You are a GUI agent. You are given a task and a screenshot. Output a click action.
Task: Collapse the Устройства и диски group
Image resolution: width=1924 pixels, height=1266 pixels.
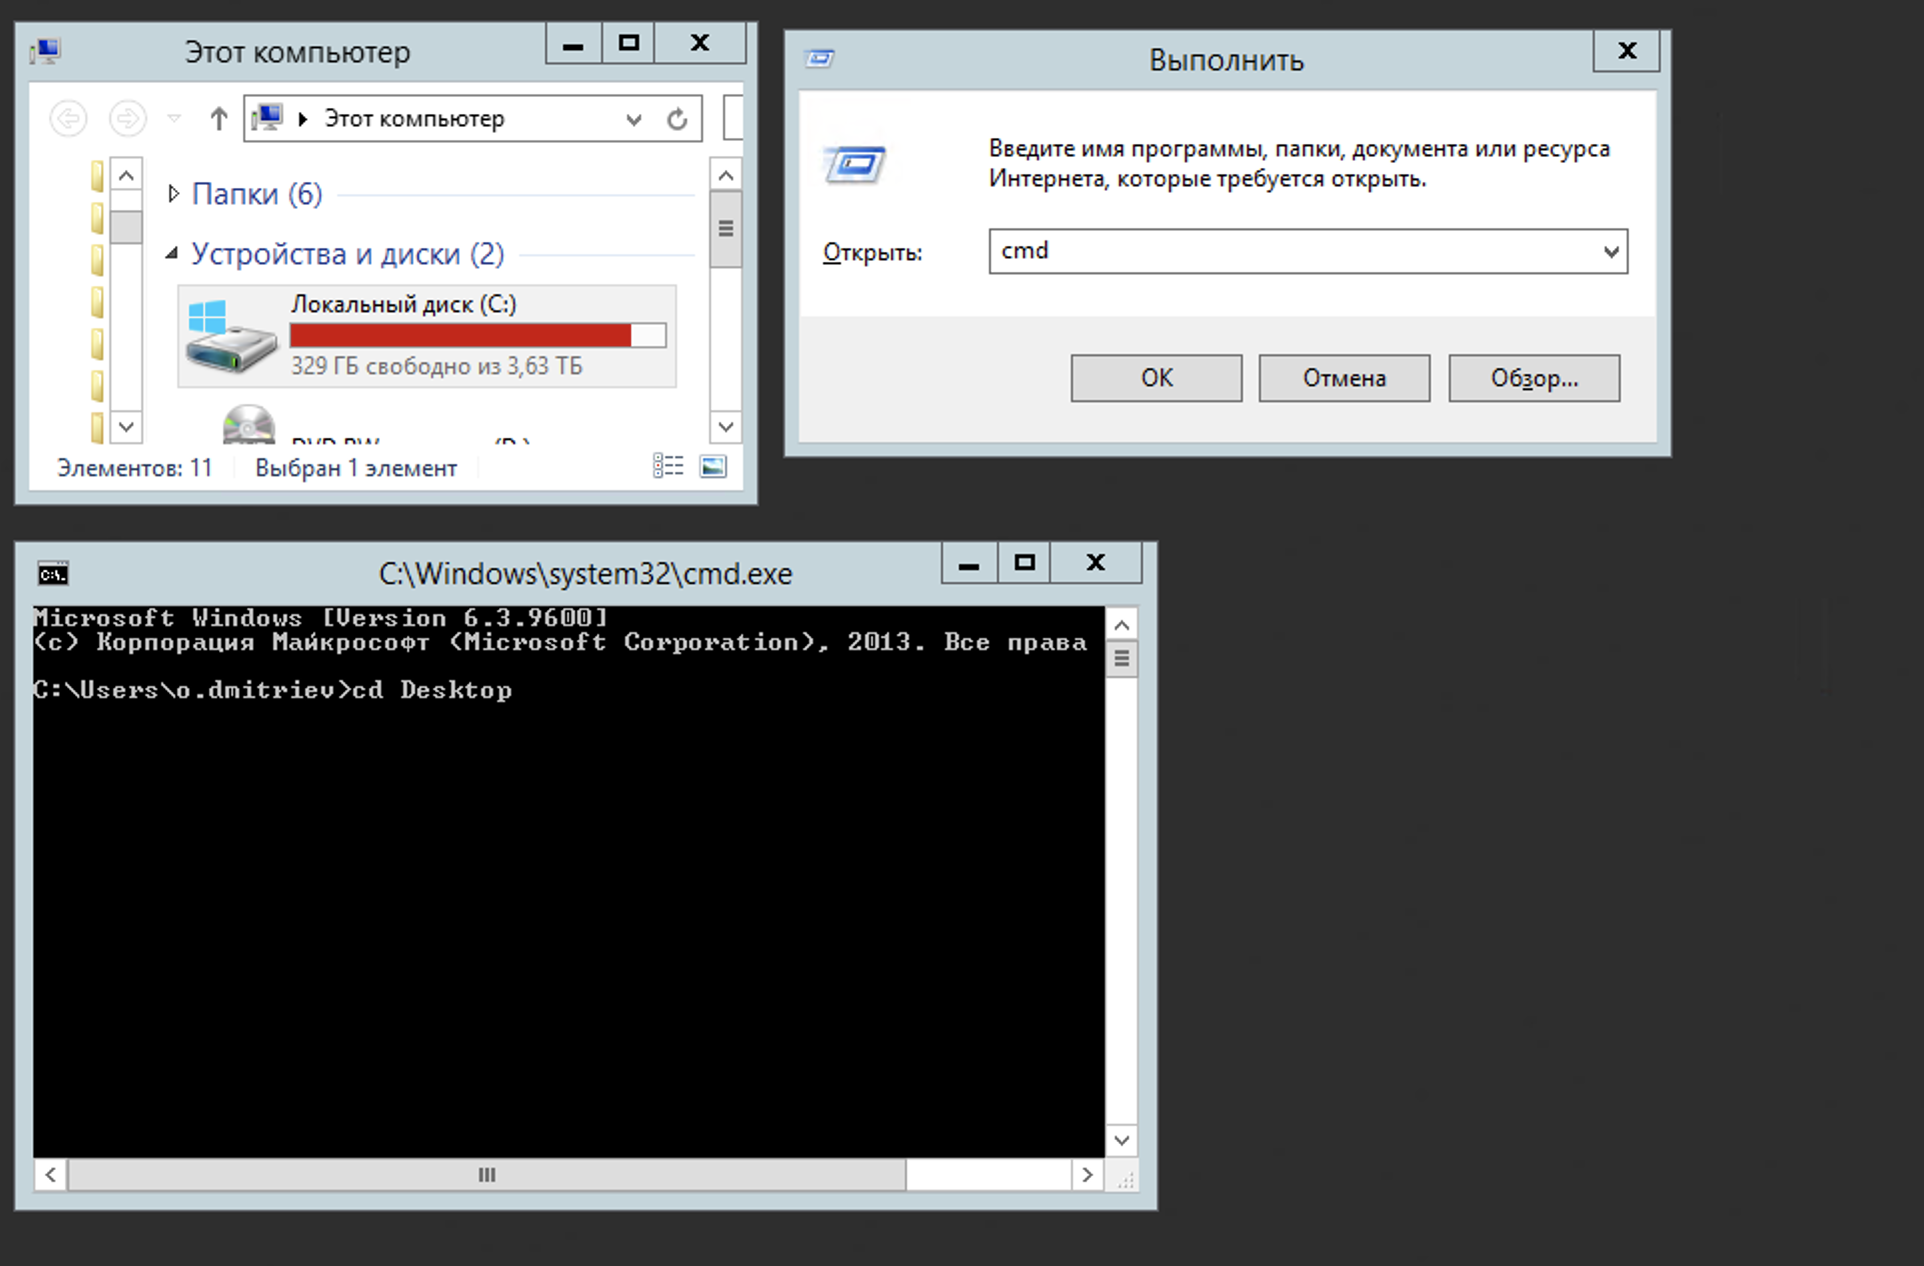173,254
